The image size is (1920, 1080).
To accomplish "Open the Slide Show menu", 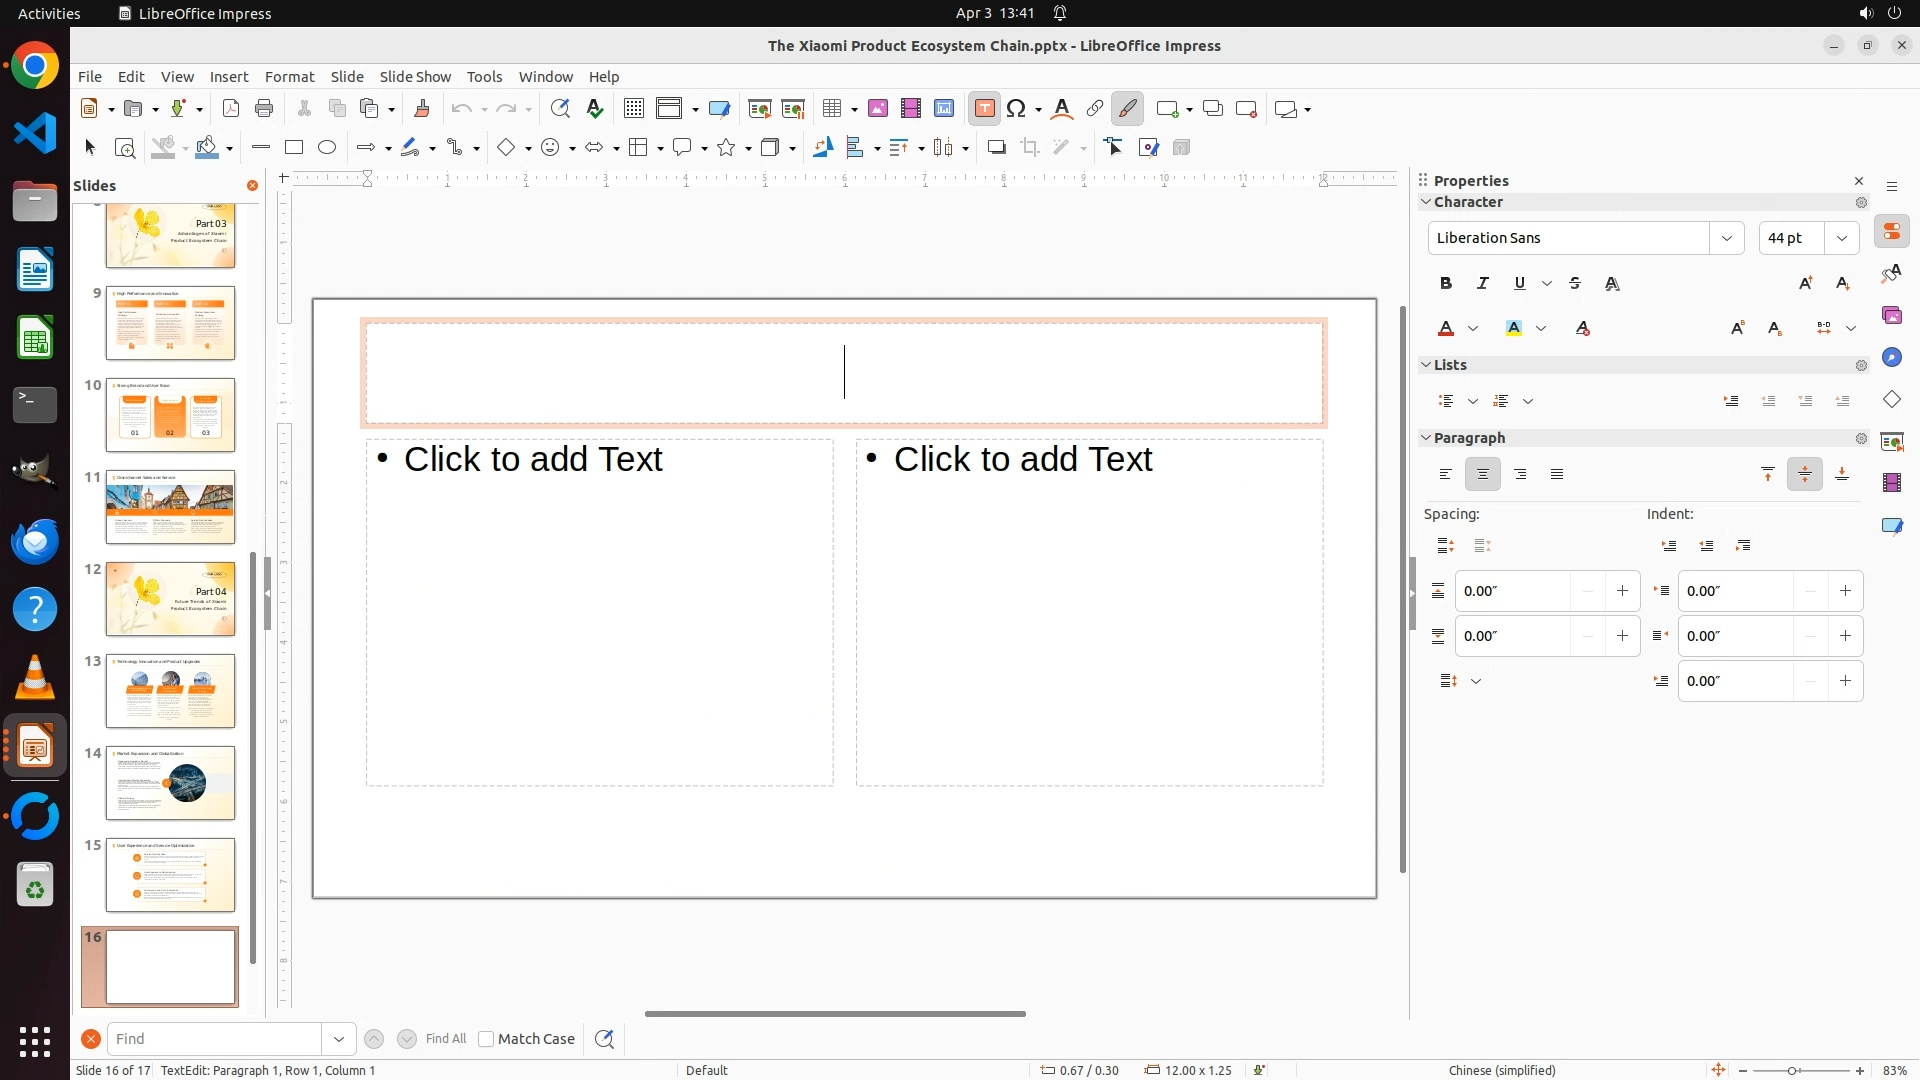I will coord(415,77).
